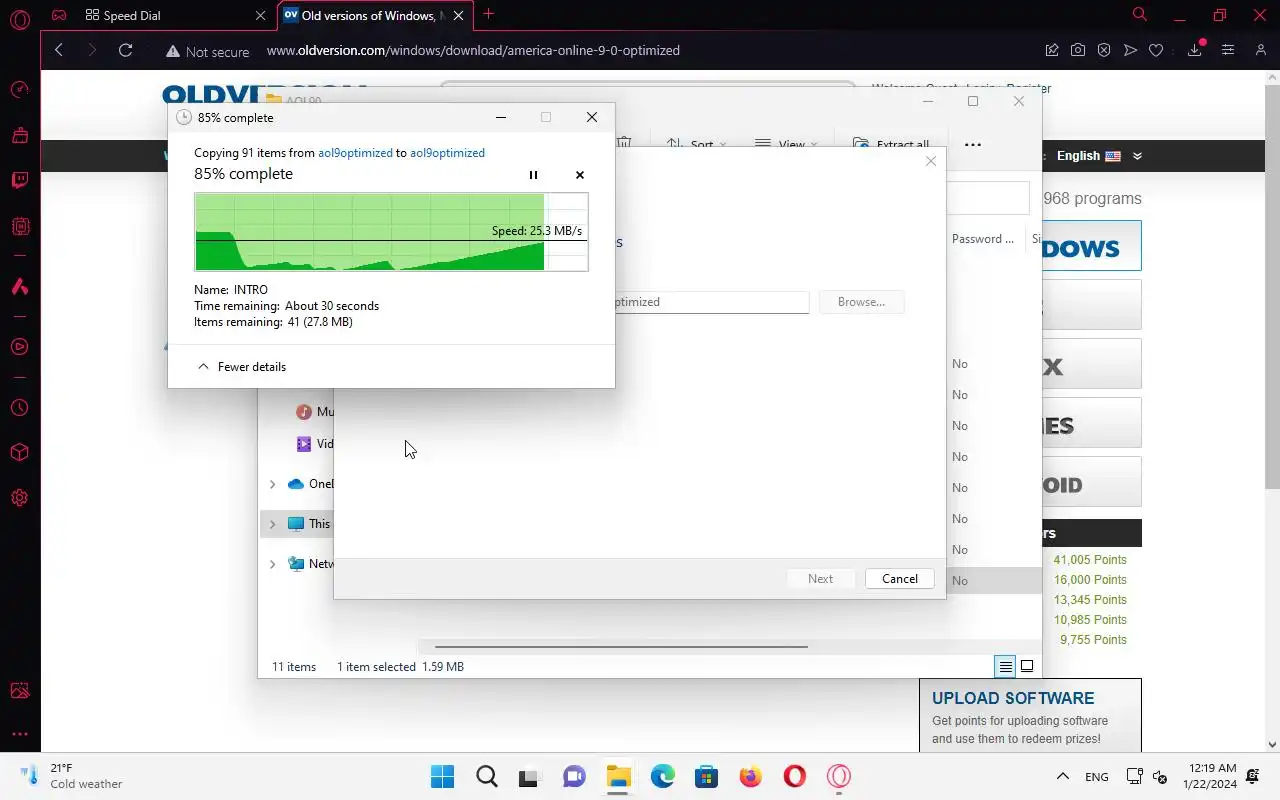Screen dimensions: 1280x800
Task: Open GX Cleaner icon in sidebar
Action: click(x=20, y=135)
